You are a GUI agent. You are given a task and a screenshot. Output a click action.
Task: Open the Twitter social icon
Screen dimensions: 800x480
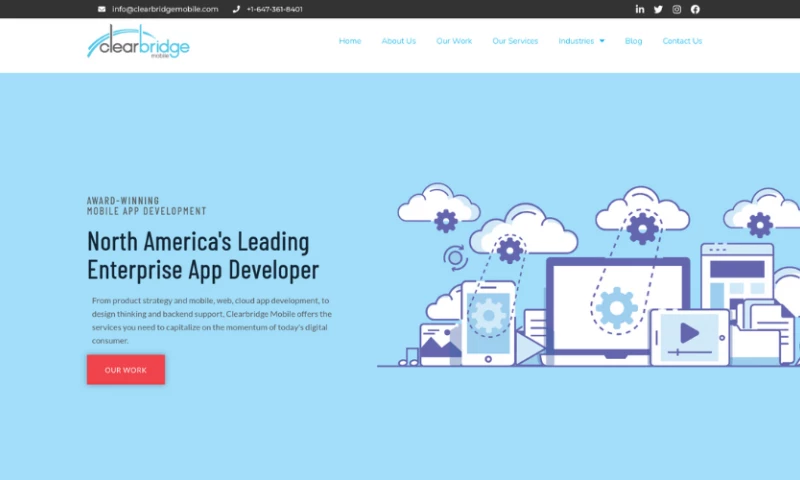[x=658, y=9]
